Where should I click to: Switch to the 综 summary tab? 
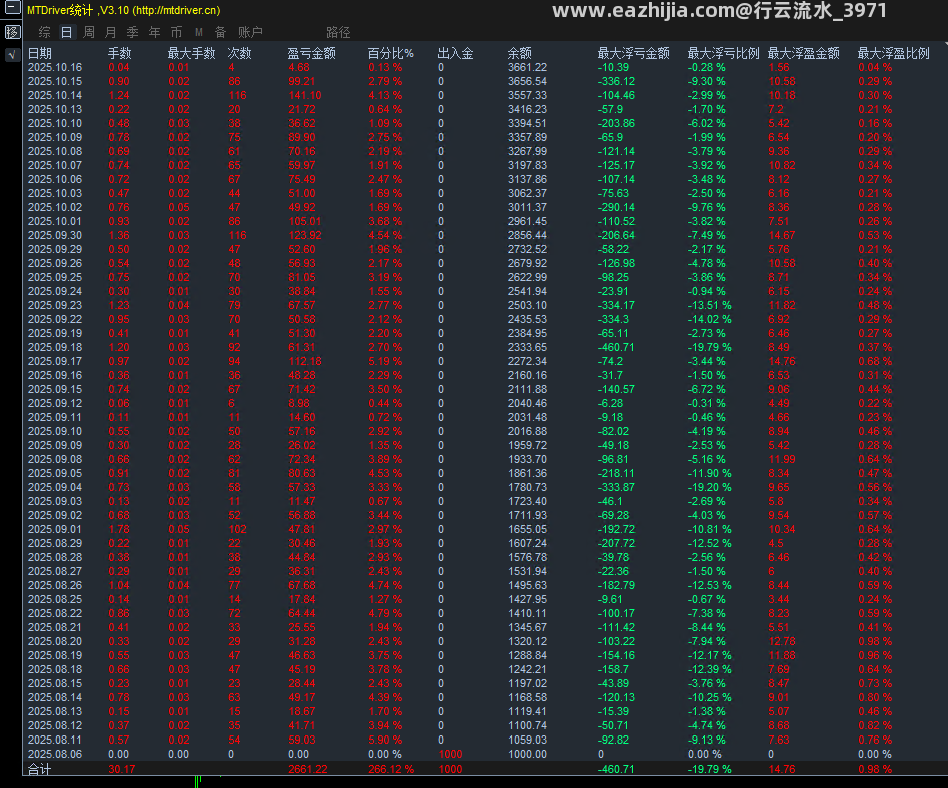pos(44,32)
